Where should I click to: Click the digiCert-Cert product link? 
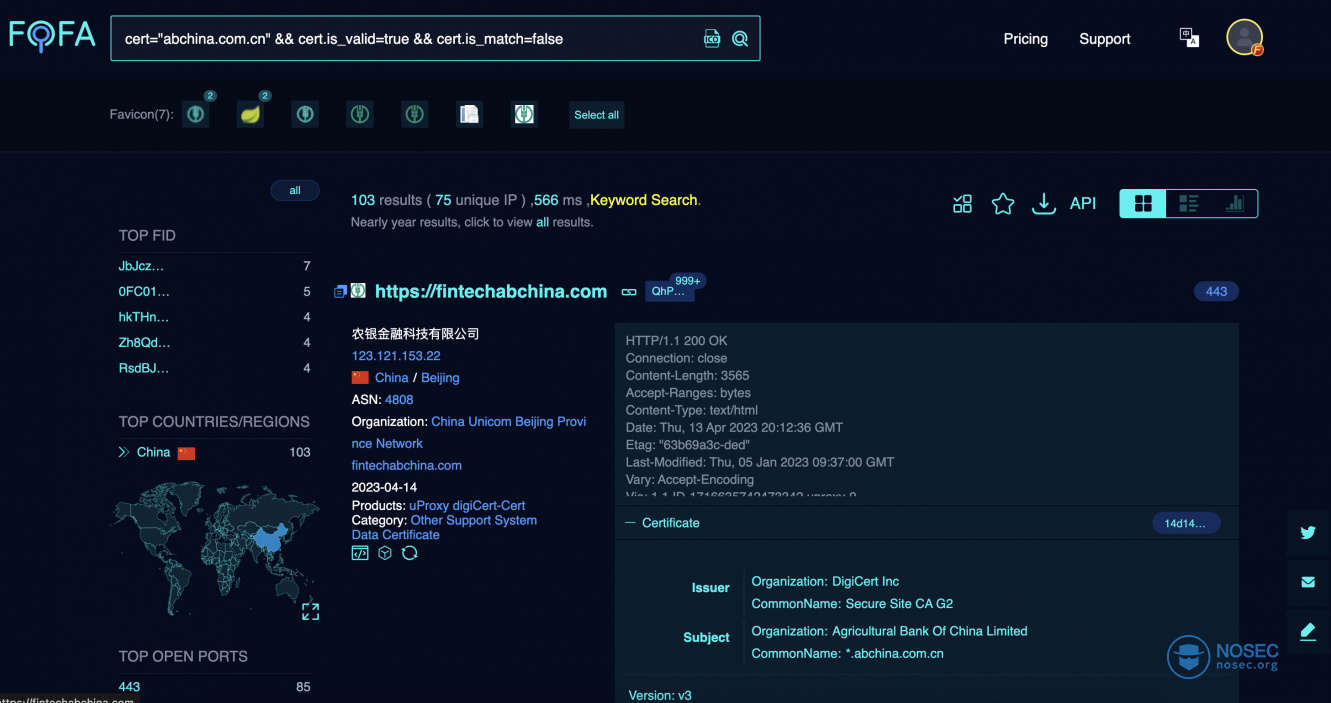coord(489,506)
